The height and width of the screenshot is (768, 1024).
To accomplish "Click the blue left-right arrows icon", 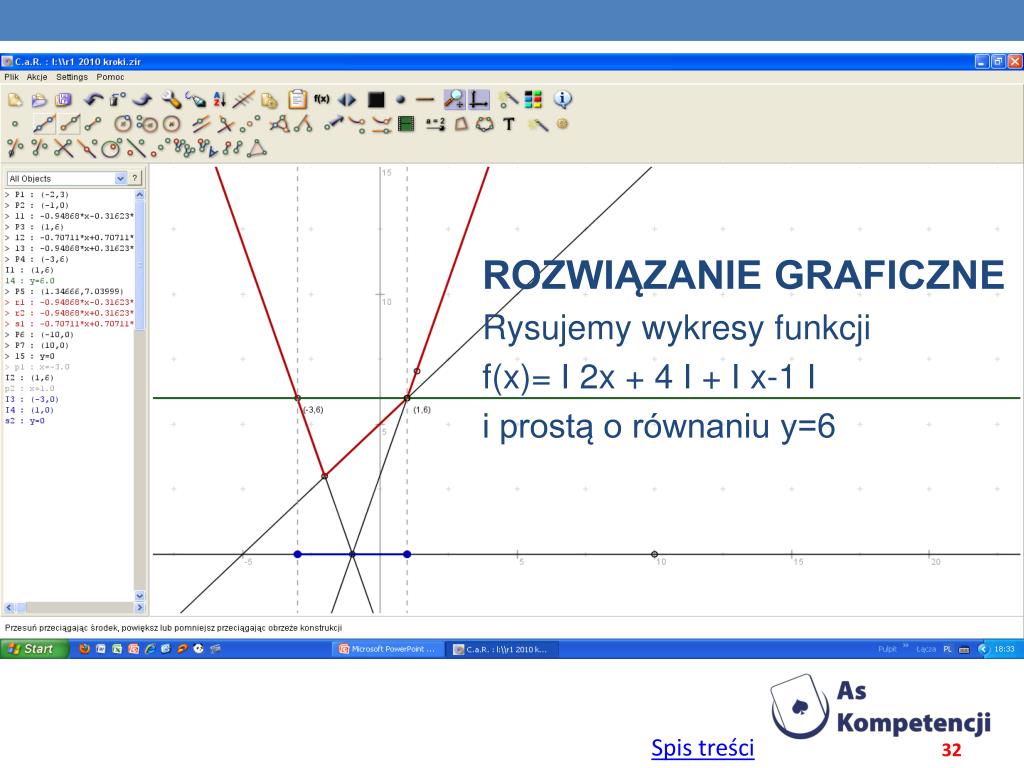I will 347,100.
